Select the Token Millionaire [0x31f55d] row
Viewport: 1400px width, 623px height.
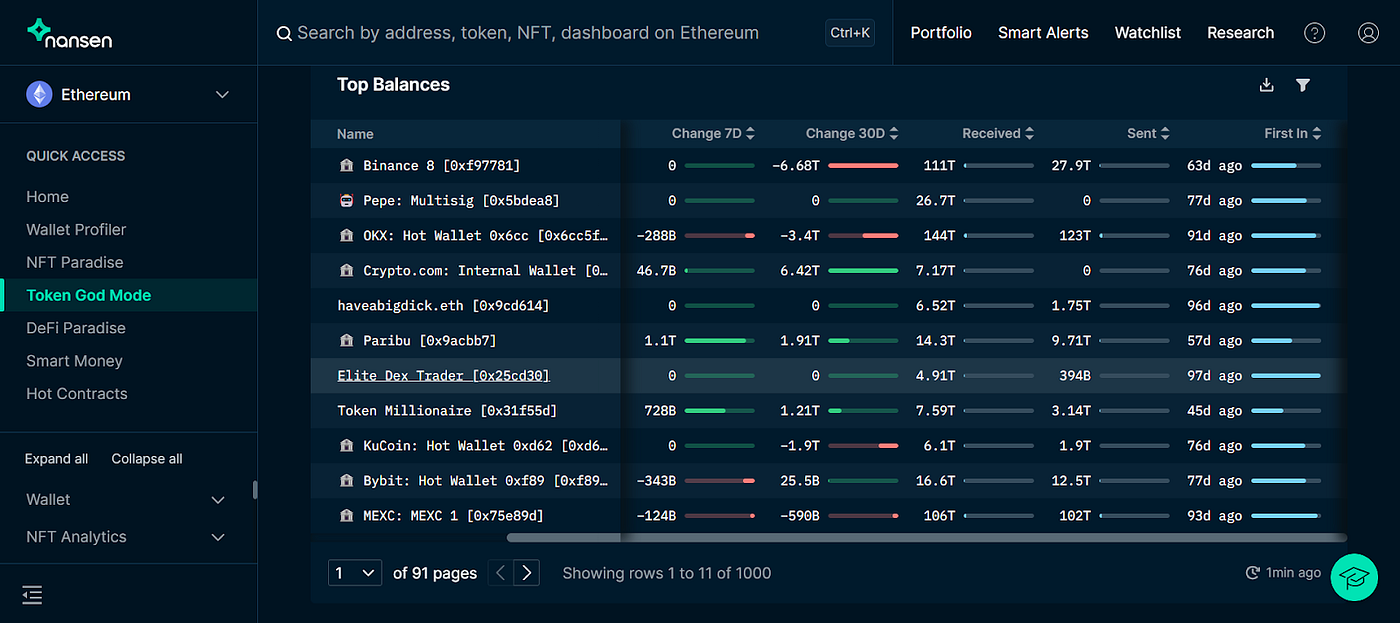[x=447, y=410]
